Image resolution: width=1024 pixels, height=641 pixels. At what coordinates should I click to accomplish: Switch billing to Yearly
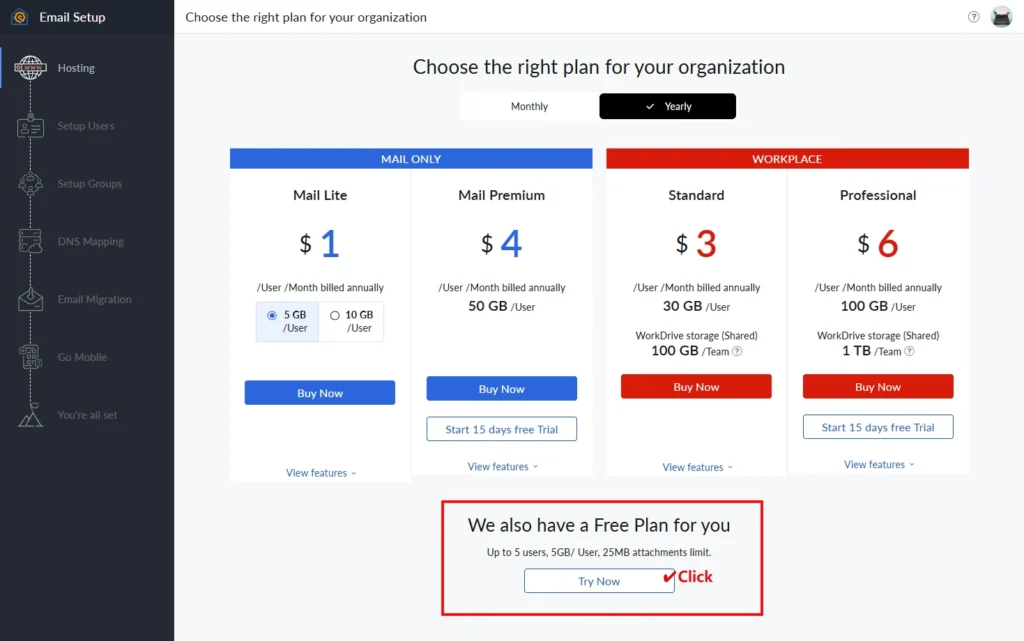668,107
